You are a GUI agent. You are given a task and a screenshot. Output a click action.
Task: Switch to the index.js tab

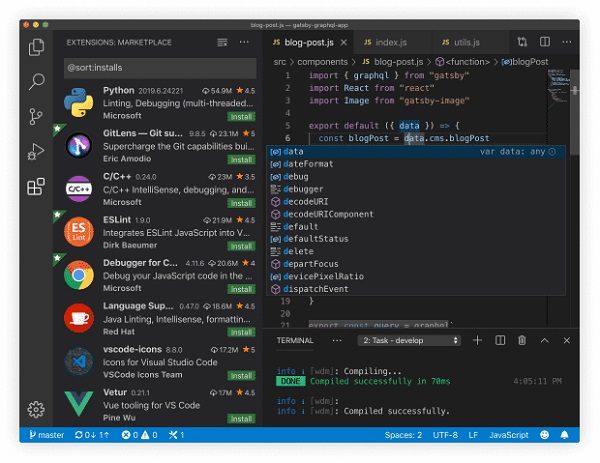385,43
